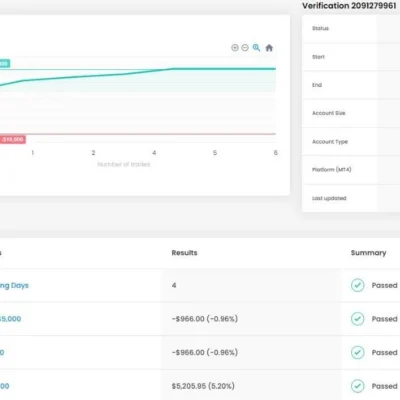This screenshot has height=400, width=400.
Task: Click the Passed checkmark in $5,205.95 row
Action: pyautogui.click(x=358, y=386)
